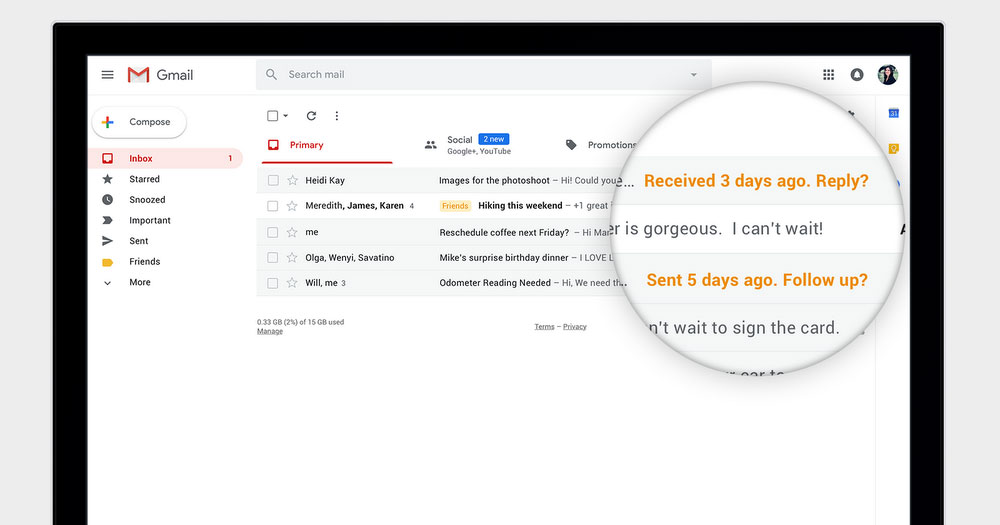This screenshot has height=525, width=1000.
Task: Click the Friends label chip on Hiking email
Action: pyautogui.click(x=455, y=206)
